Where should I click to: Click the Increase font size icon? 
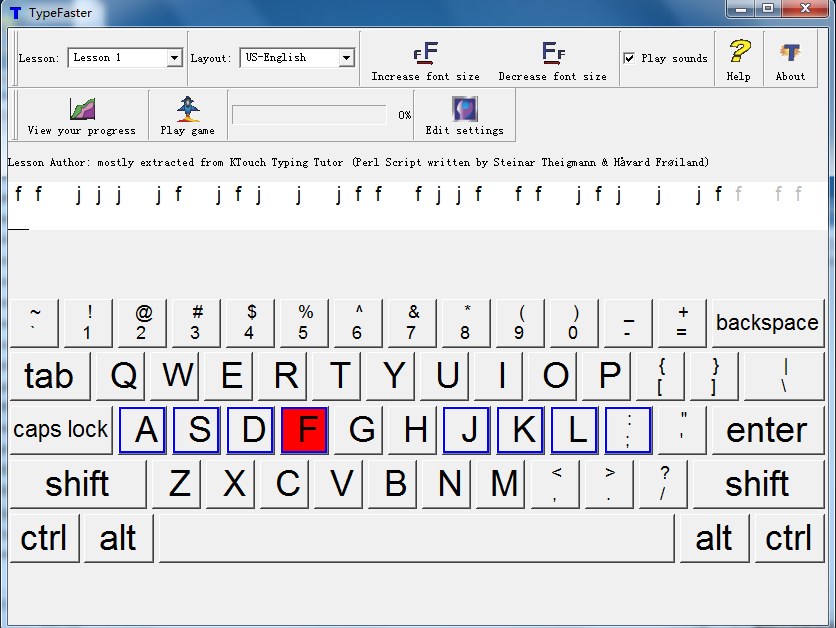[425, 54]
